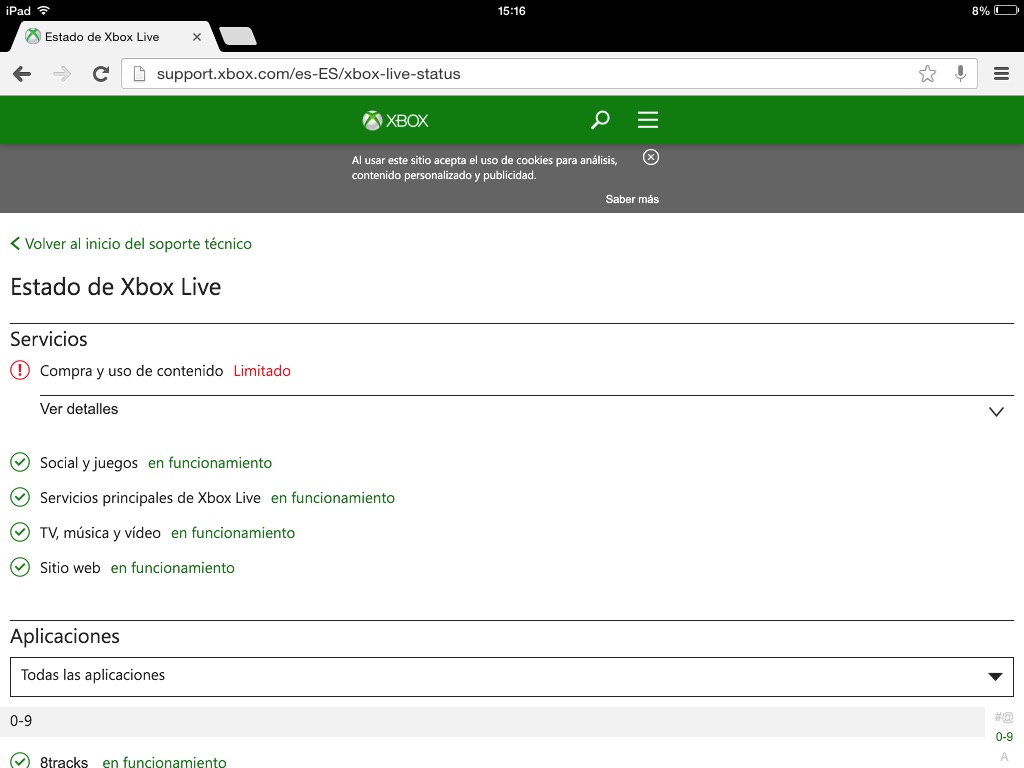
Task: Reload the page with refresh icon
Action: (x=101, y=74)
